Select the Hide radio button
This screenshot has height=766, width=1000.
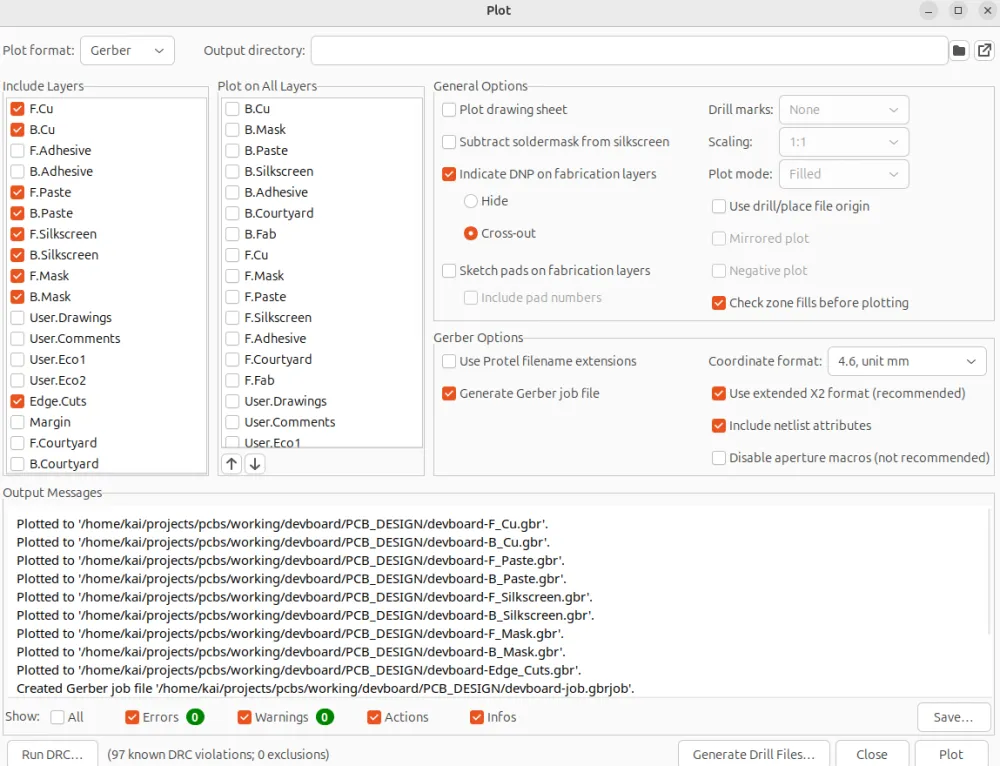(x=471, y=201)
